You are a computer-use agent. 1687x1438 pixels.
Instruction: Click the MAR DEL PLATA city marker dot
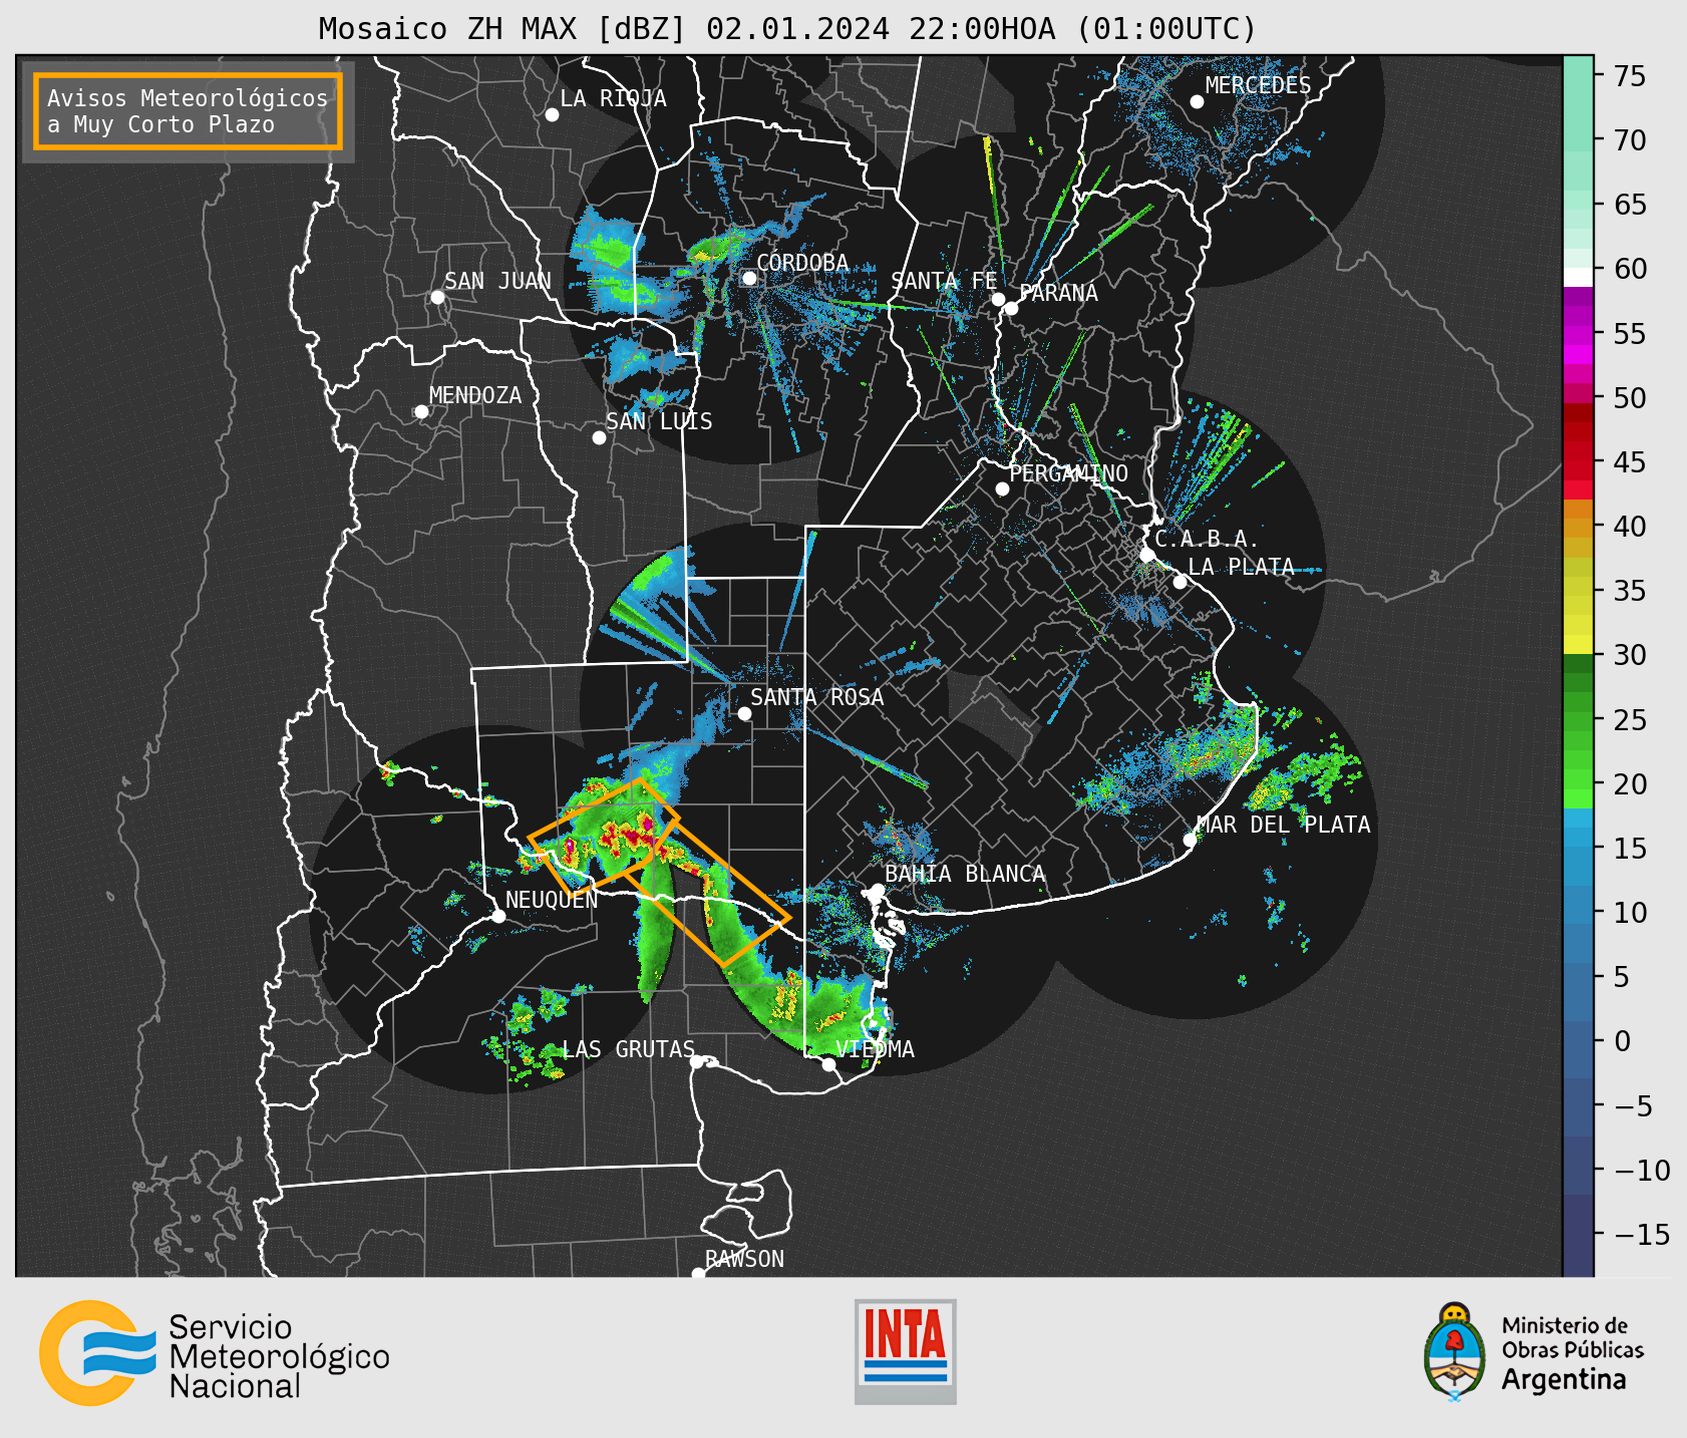coord(1190,840)
